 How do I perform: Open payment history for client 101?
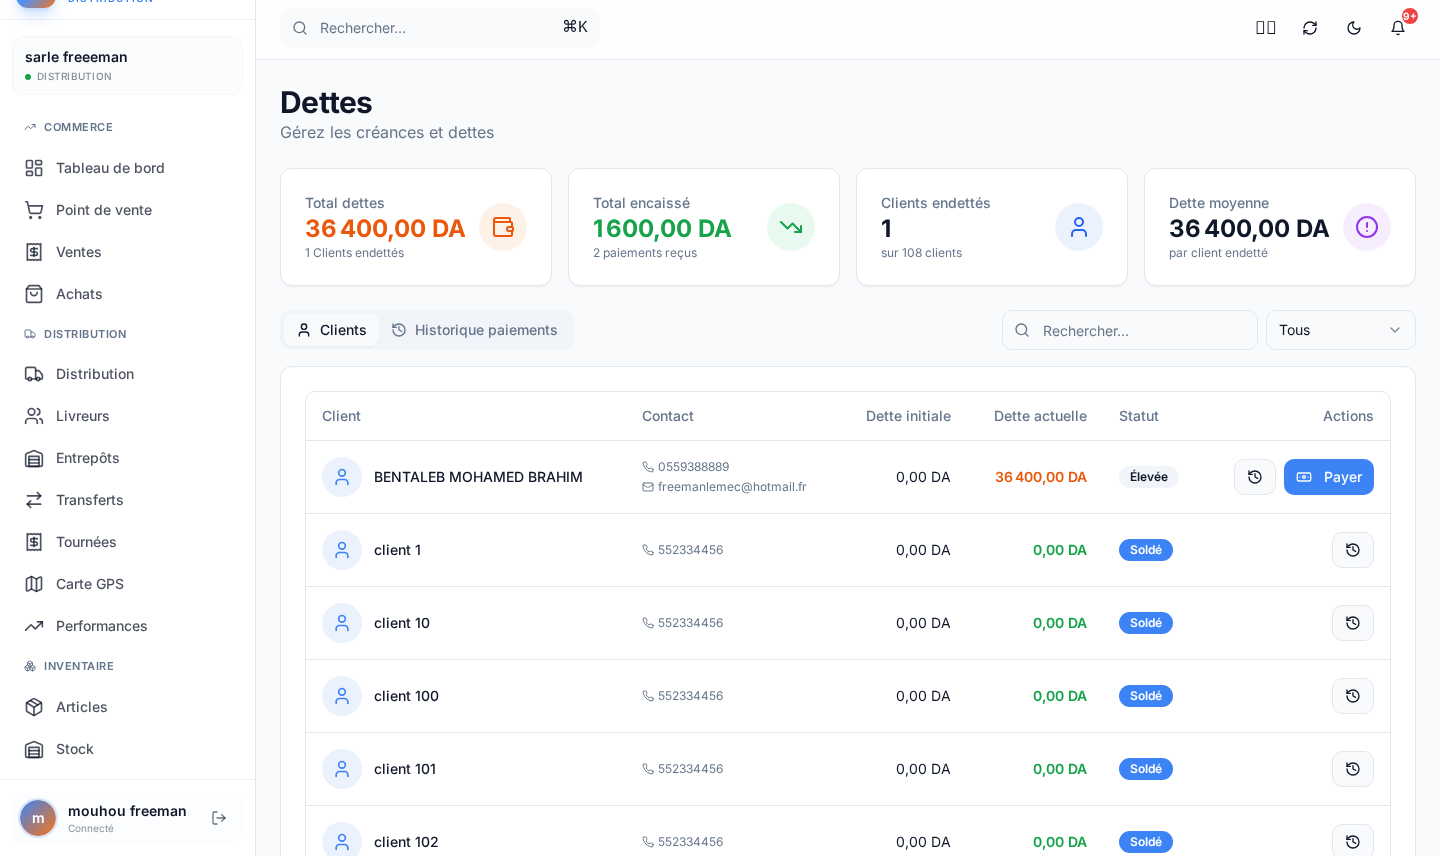click(1353, 769)
